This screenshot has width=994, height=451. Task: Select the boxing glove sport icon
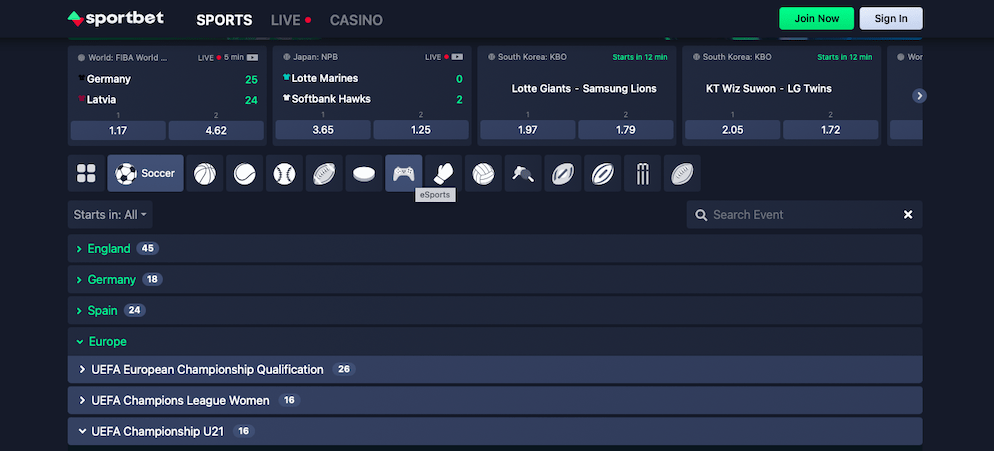coord(443,173)
